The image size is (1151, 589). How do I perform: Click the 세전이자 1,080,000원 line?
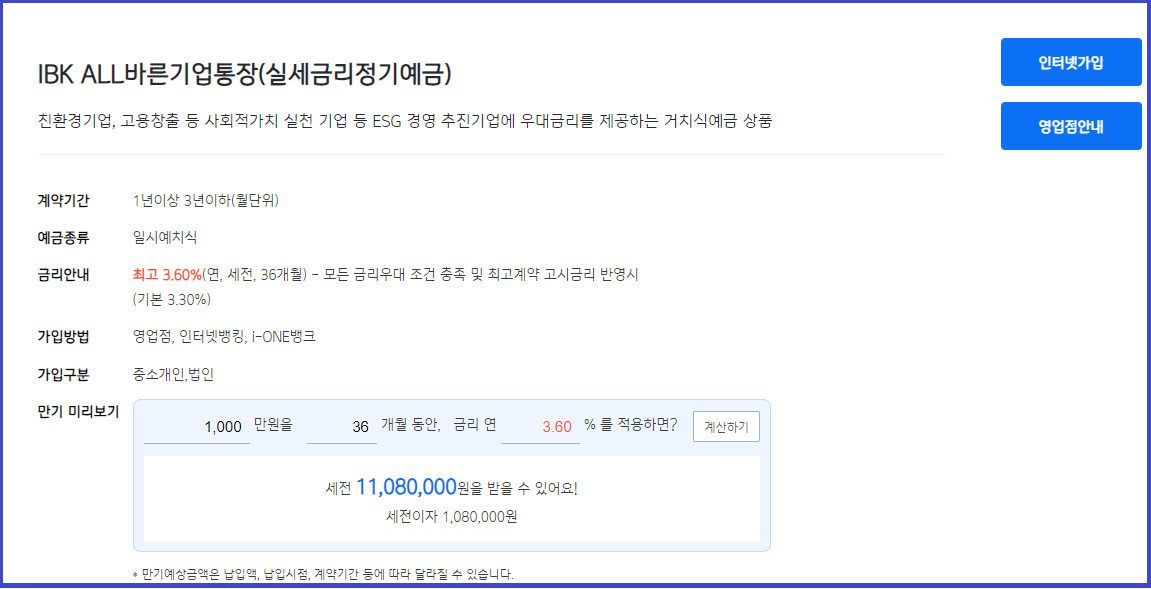point(451,517)
